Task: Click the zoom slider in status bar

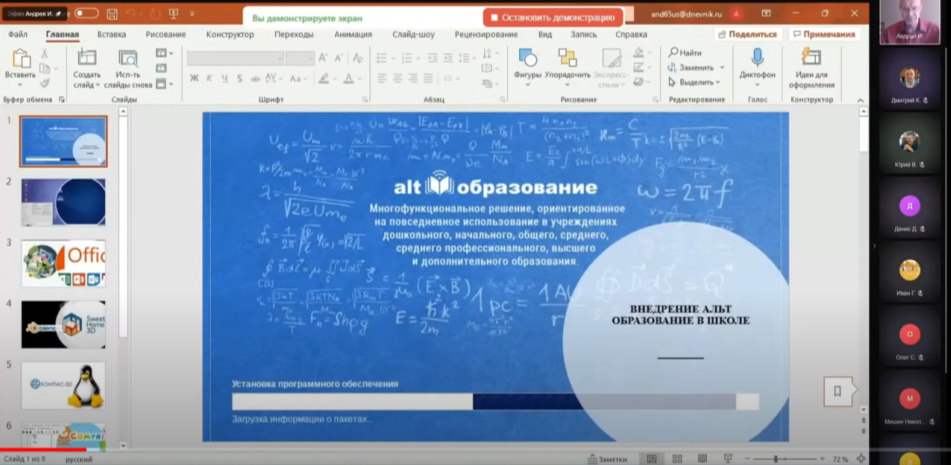Action: click(x=787, y=459)
